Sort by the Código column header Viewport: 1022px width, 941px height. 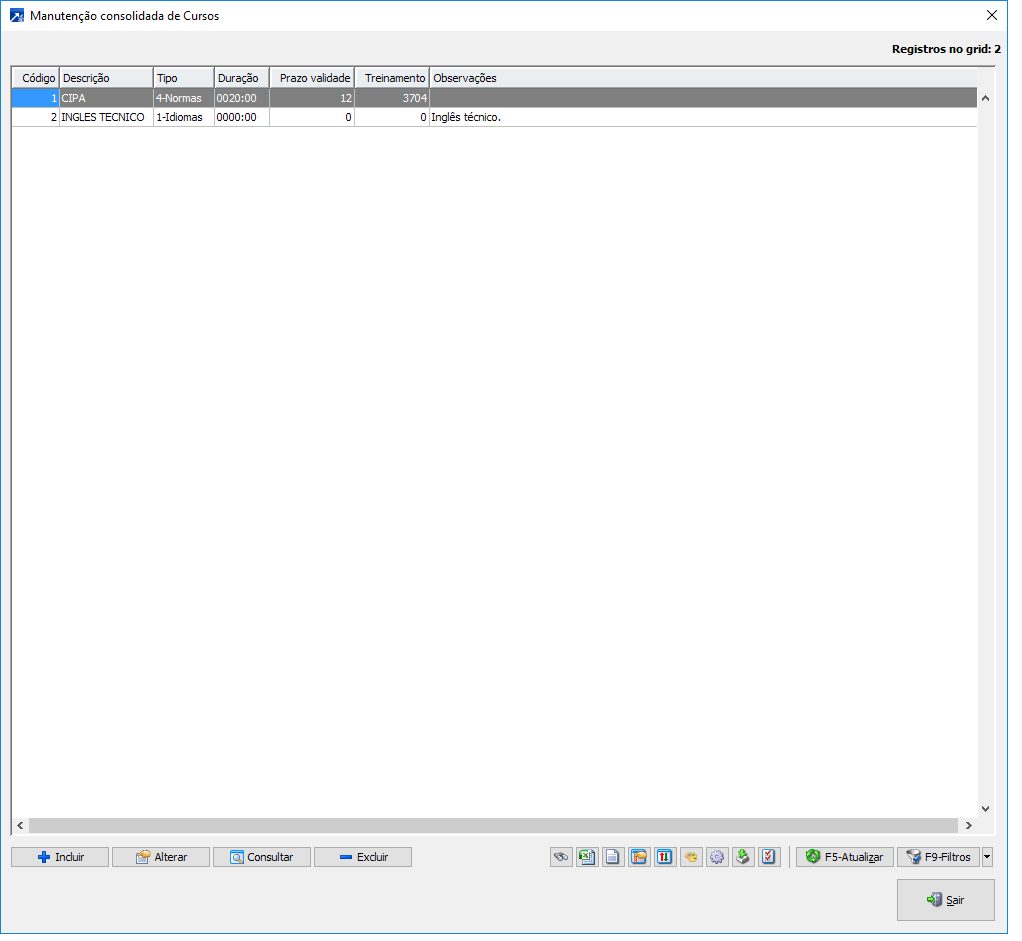tap(36, 79)
